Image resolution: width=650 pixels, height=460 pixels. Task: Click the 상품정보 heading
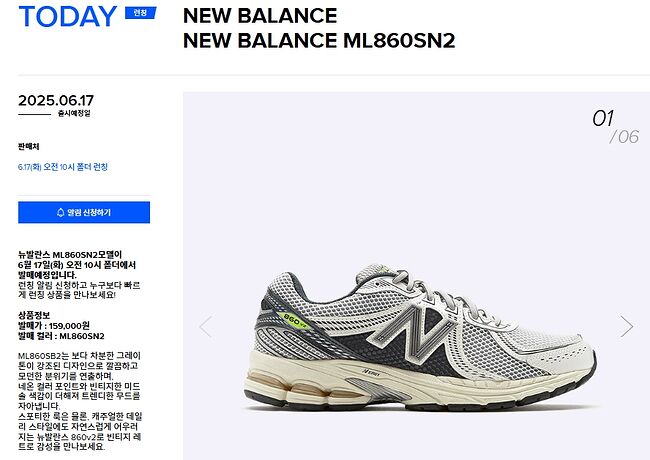tap(34, 315)
